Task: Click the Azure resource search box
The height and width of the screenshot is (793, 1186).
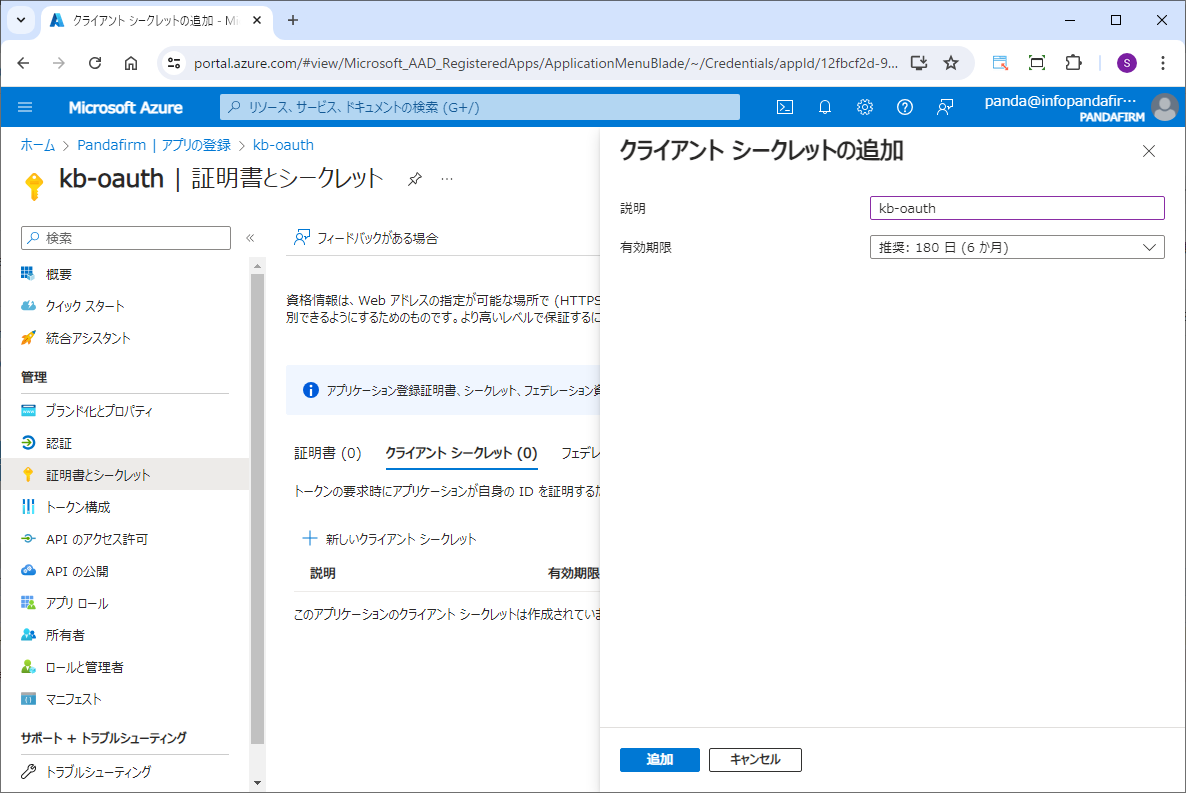Action: [480, 107]
